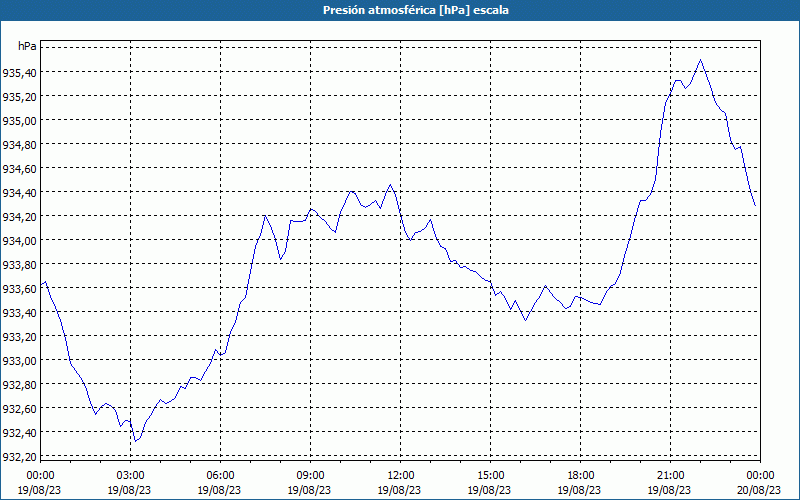This screenshot has height=500, width=800.
Task: Select the 933,60 pressure axis label
Action: (19, 289)
